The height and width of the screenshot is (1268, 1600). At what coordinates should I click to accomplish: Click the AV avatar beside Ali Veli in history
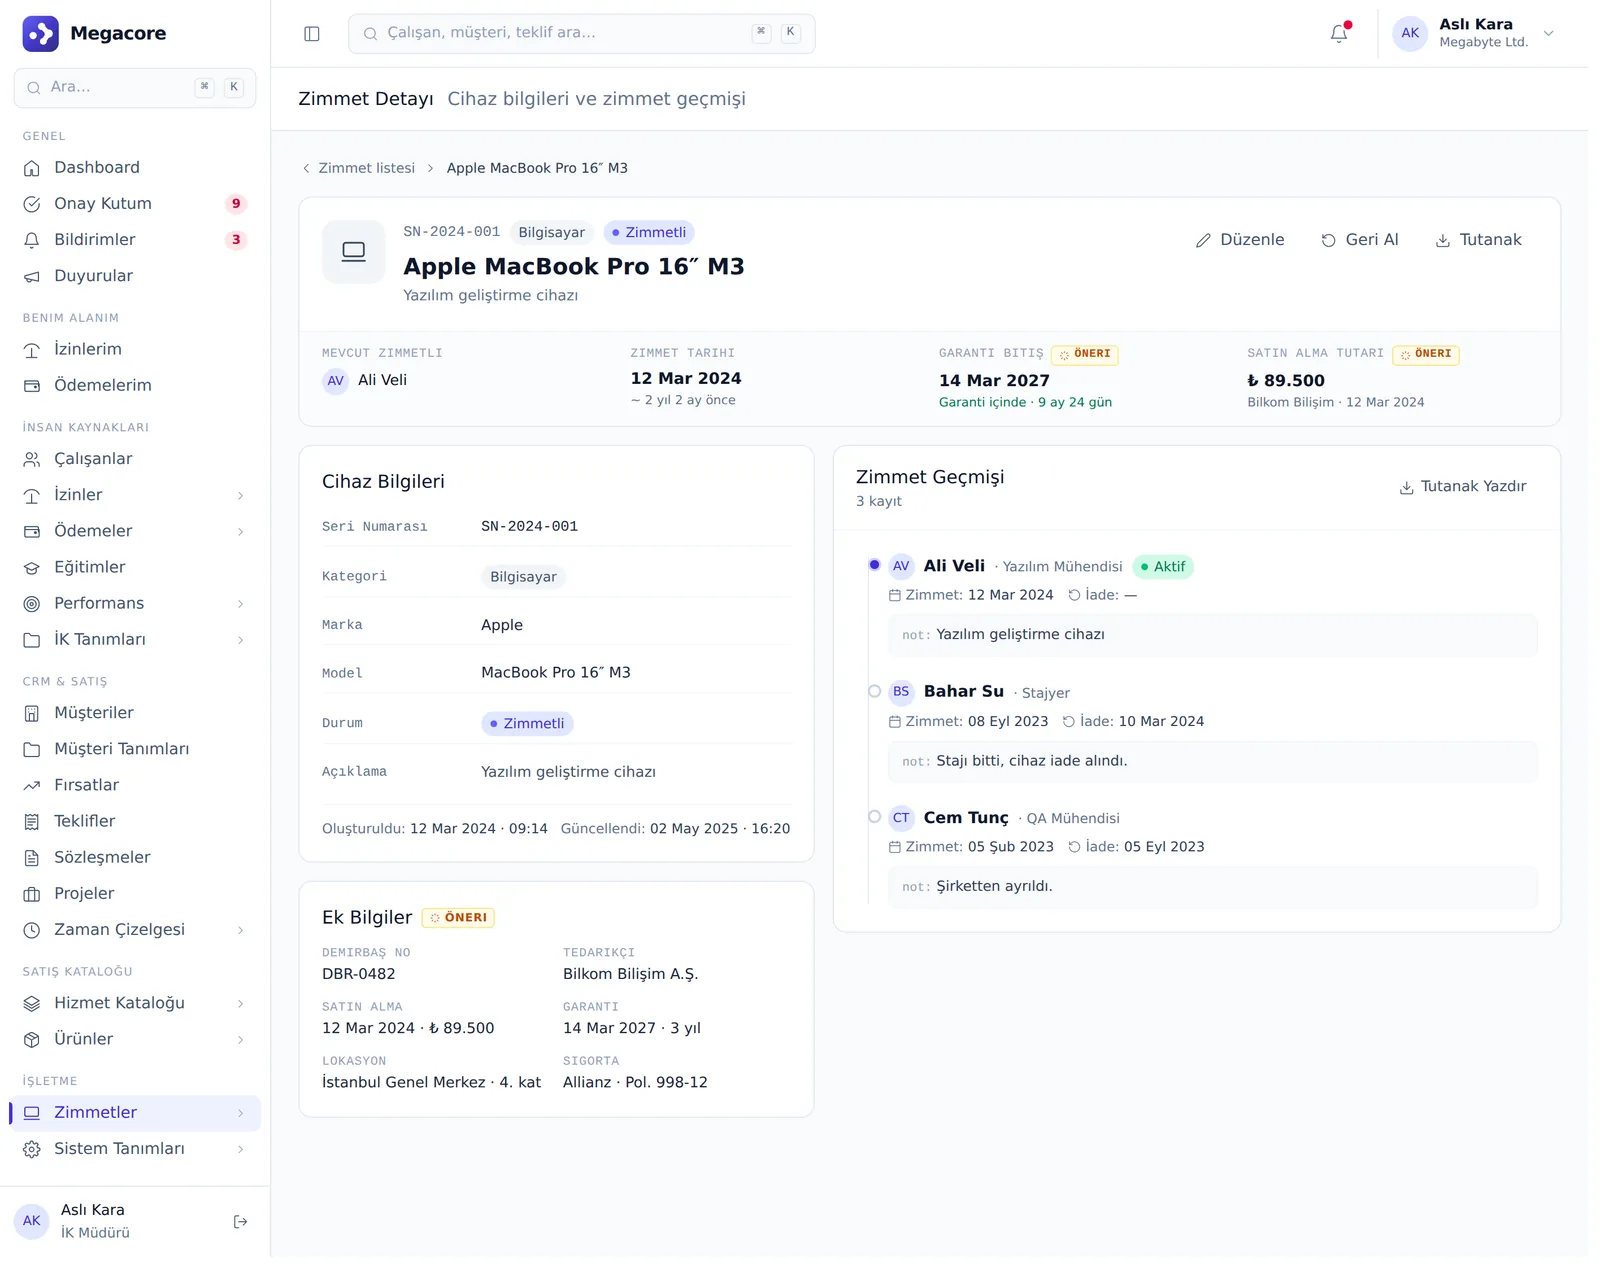point(901,566)
